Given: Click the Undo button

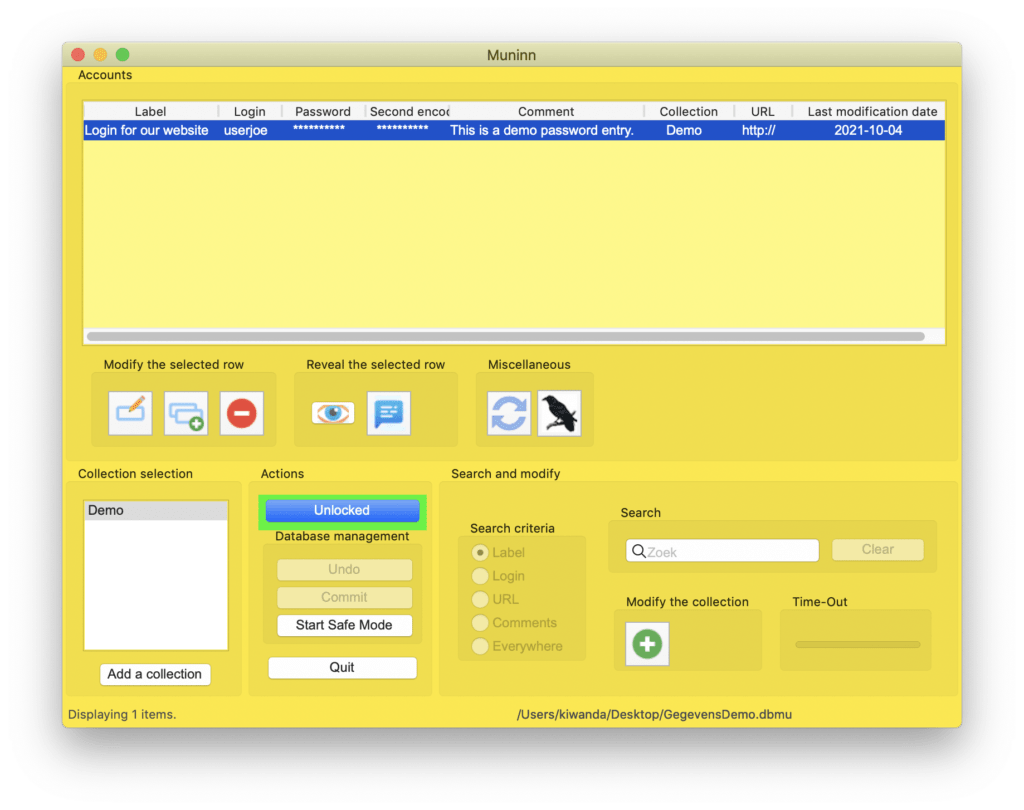Looking at the screenshot, I should click(344, 569).
